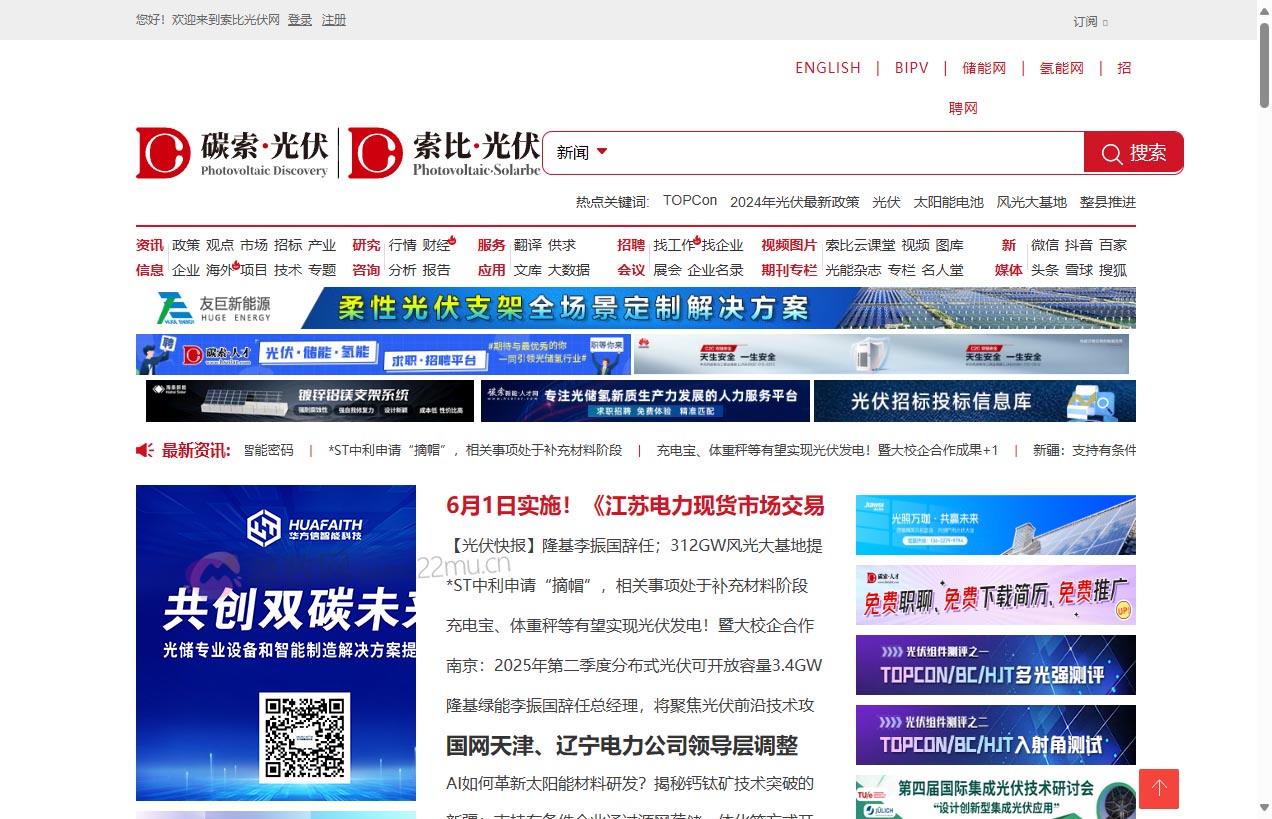The height and width of the screenshot is (819, 1272).
Task: Click the red back-to-top arrow button
Action: click(1158, 789)
